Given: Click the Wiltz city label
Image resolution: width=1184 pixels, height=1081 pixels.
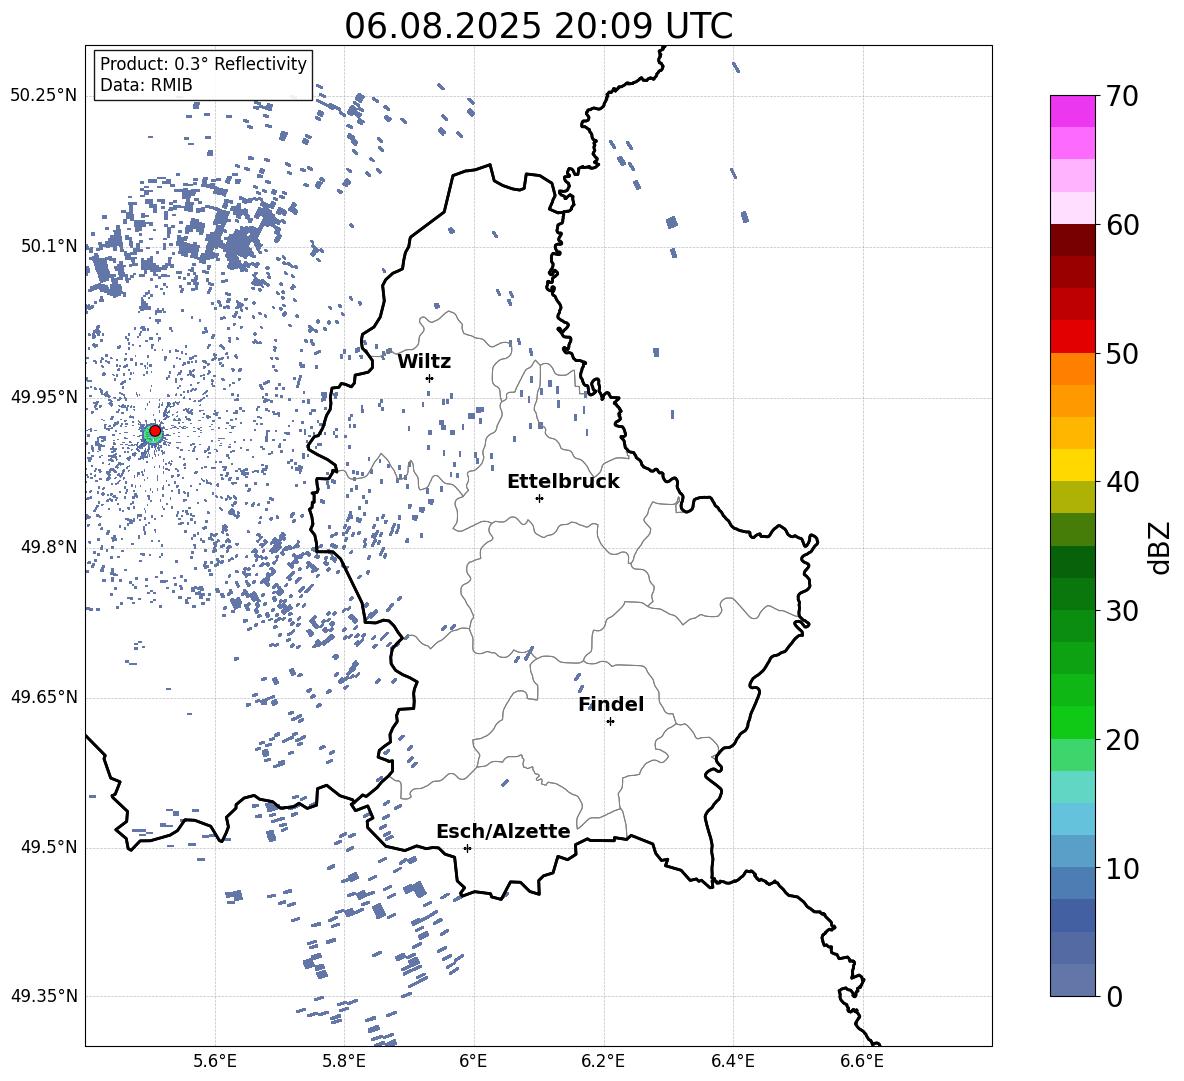Looking at the screenshot, I should [424, 362].
